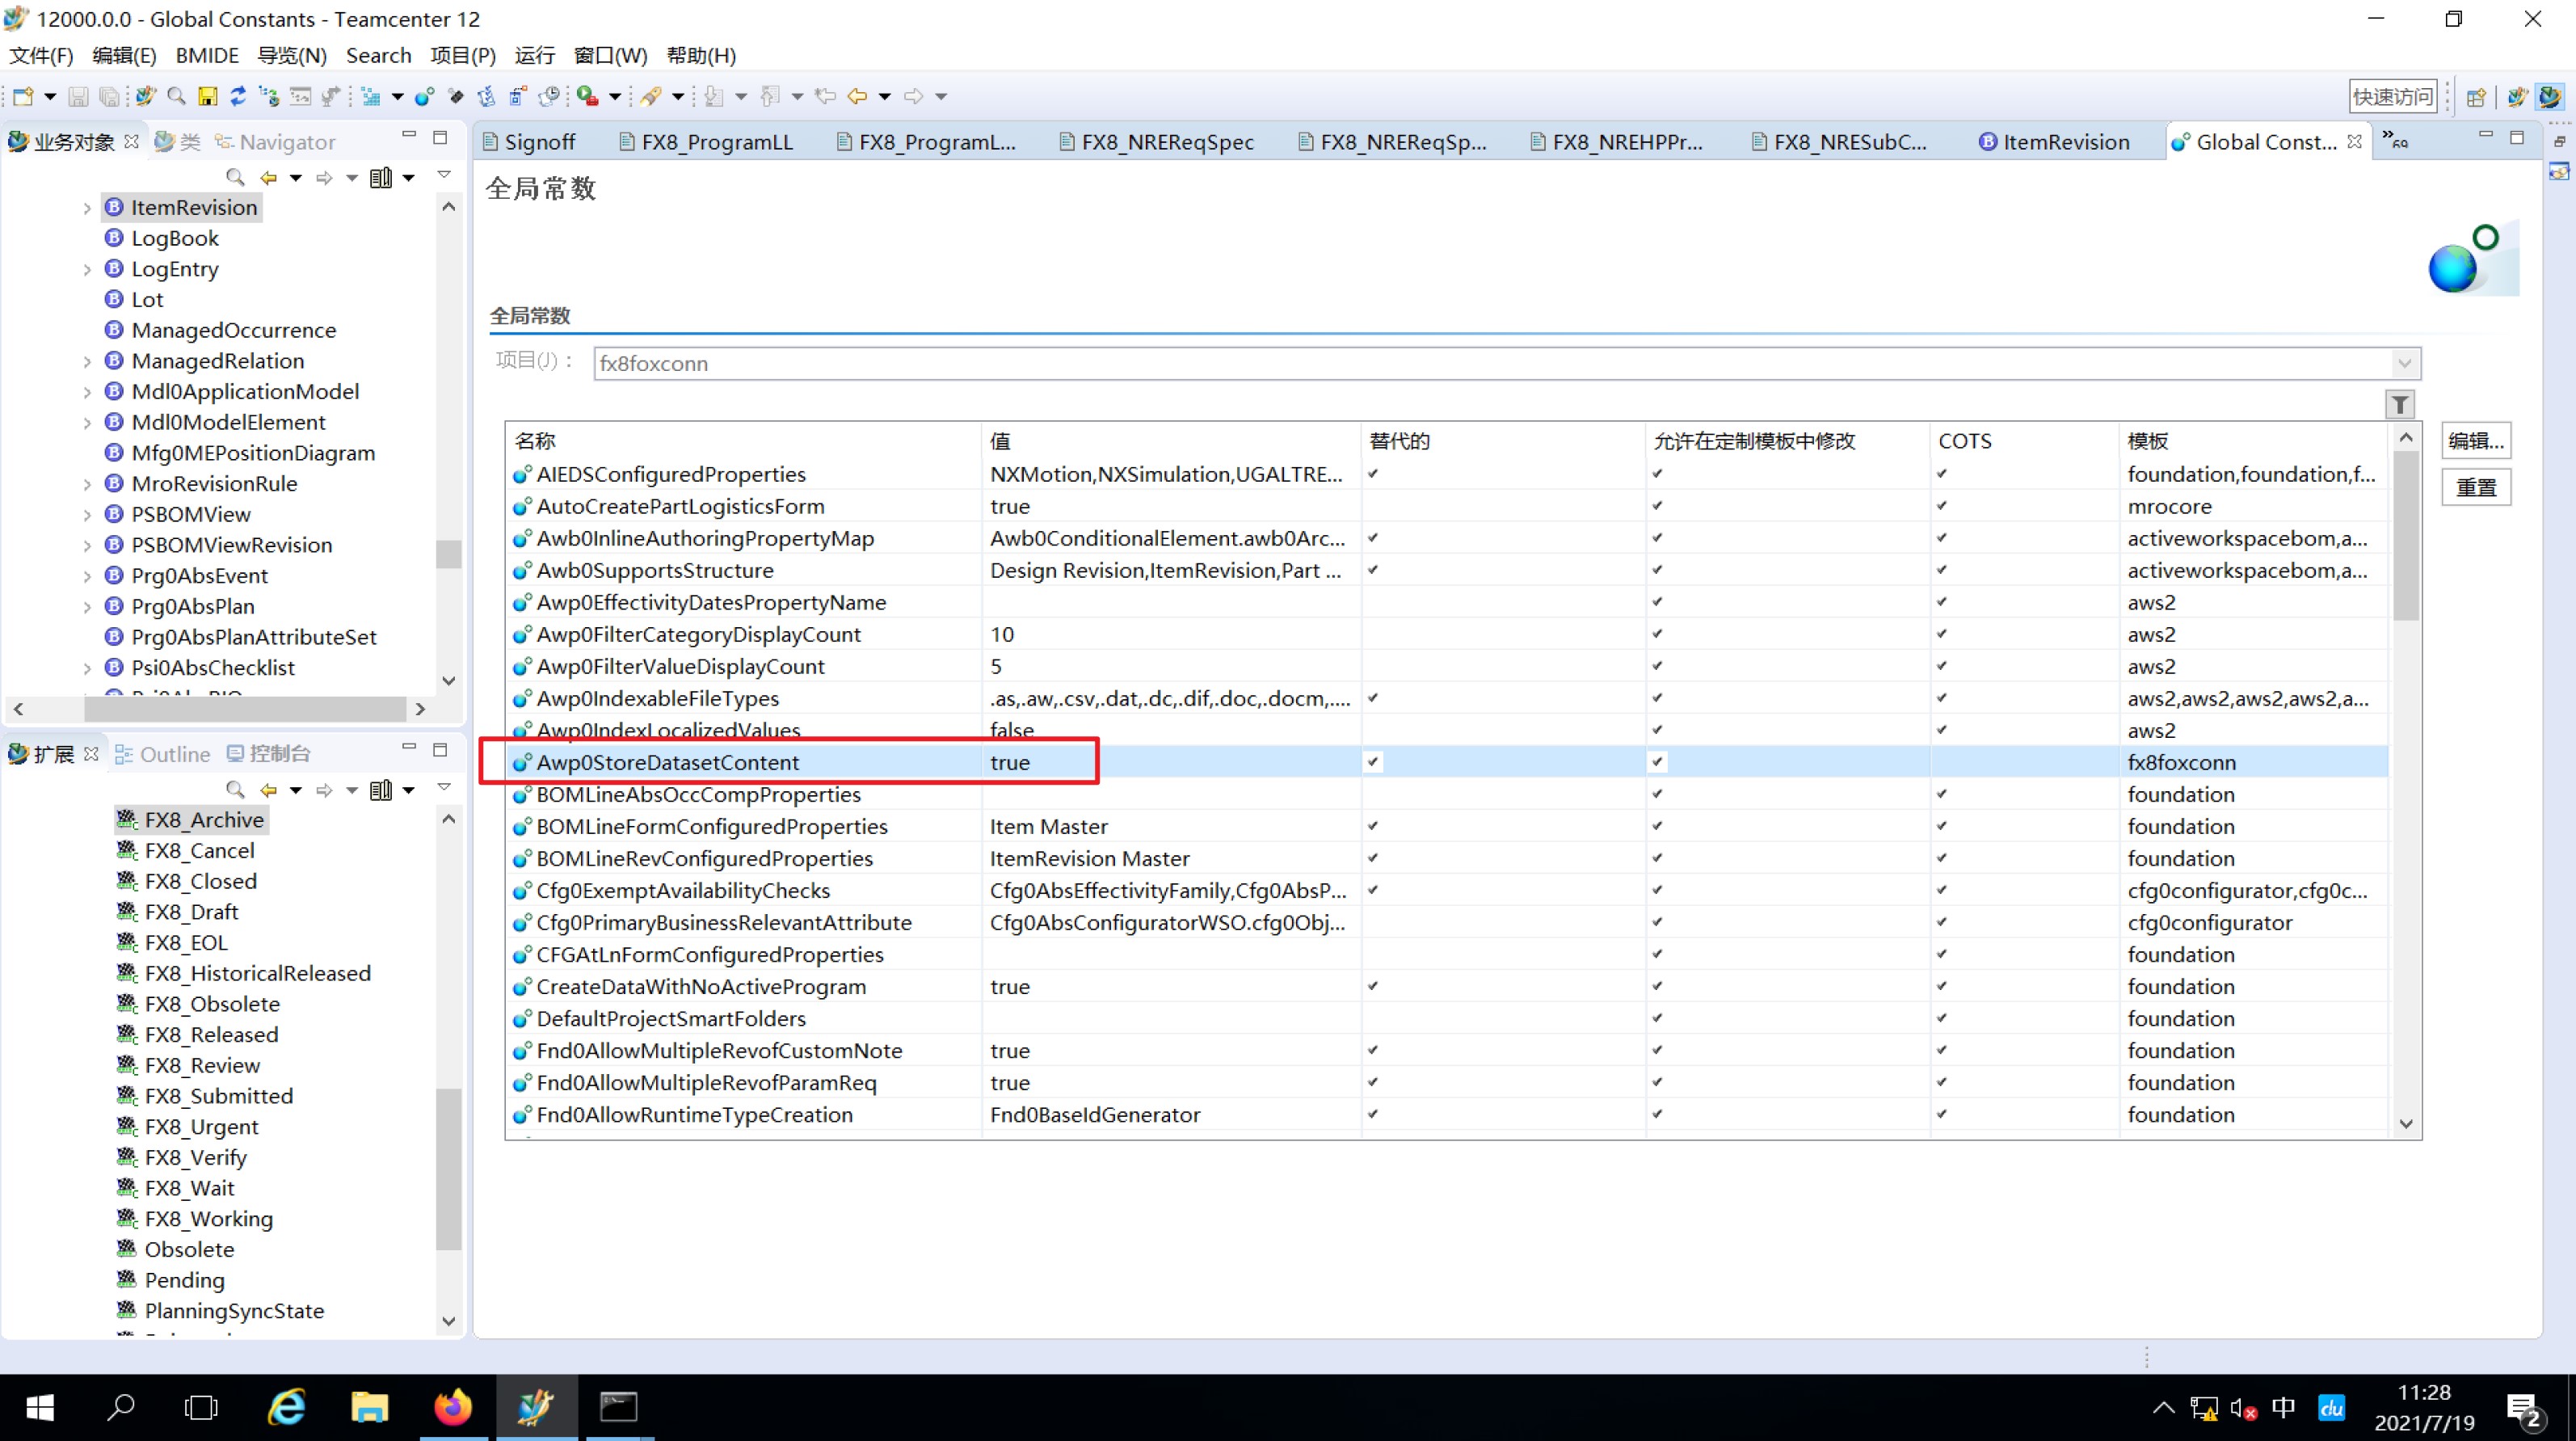Open the fx8foxconn project dropdown
The height and width of the screenshot is (1441, 2576).
click(2404, 363)
